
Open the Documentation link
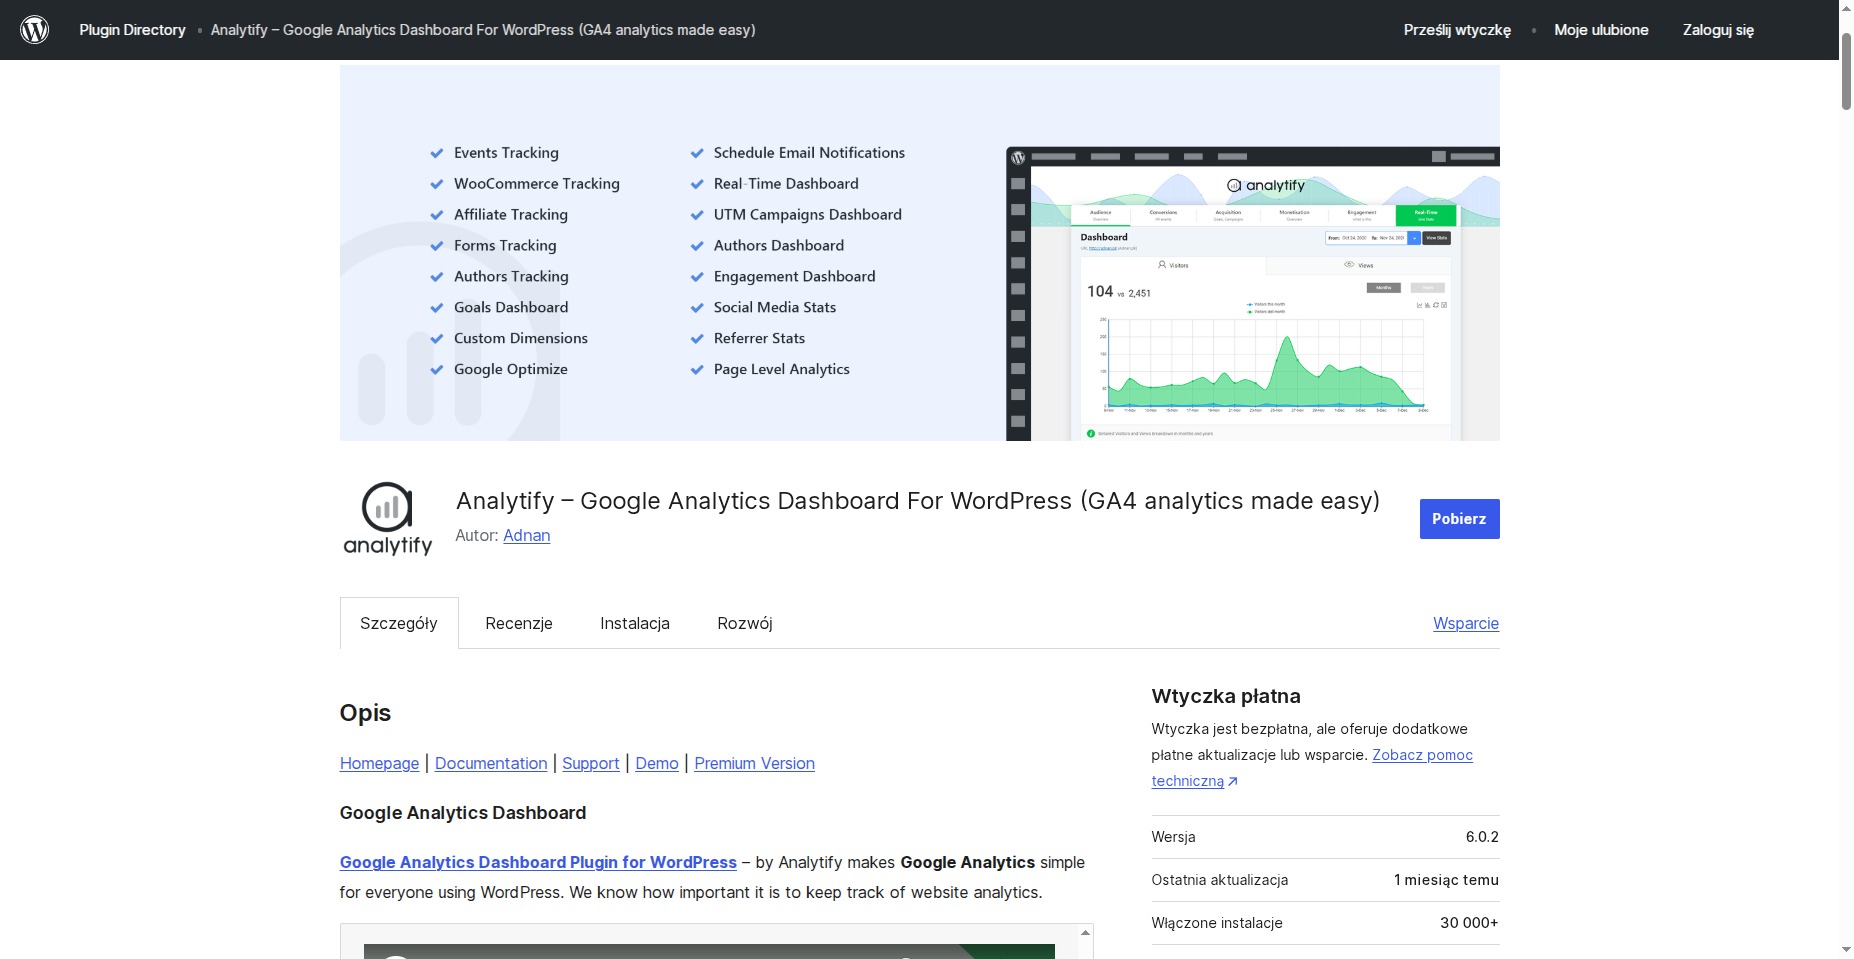click(491, 763)
